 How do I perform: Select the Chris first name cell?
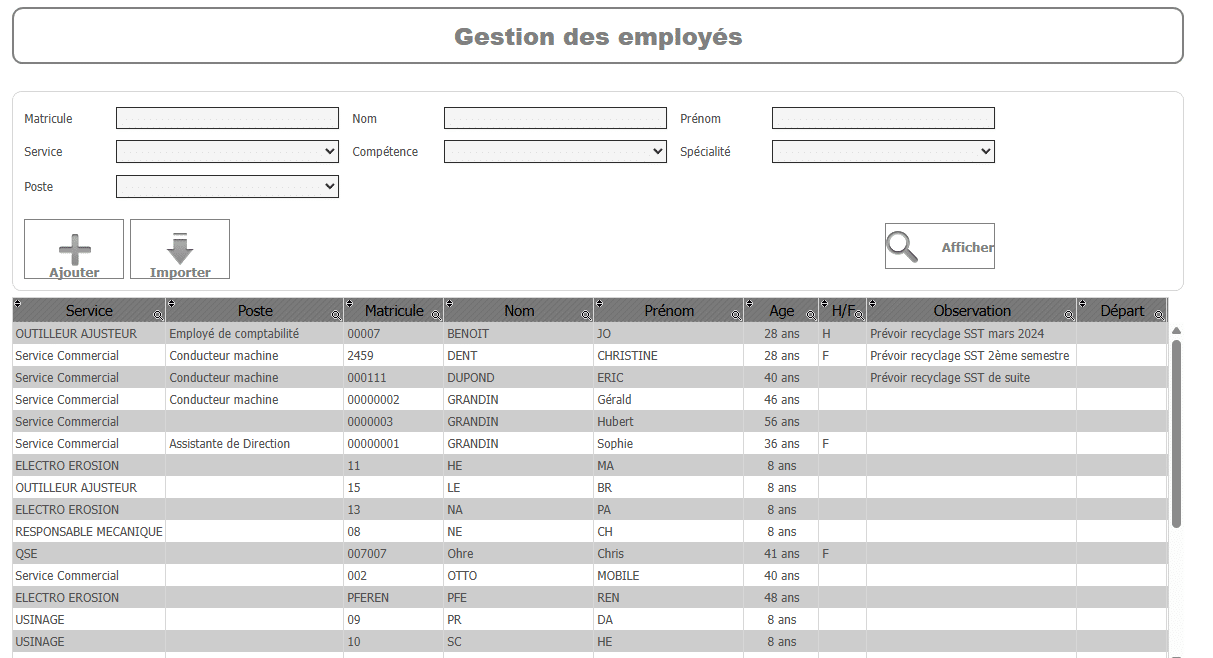click(x=669, y=554)
